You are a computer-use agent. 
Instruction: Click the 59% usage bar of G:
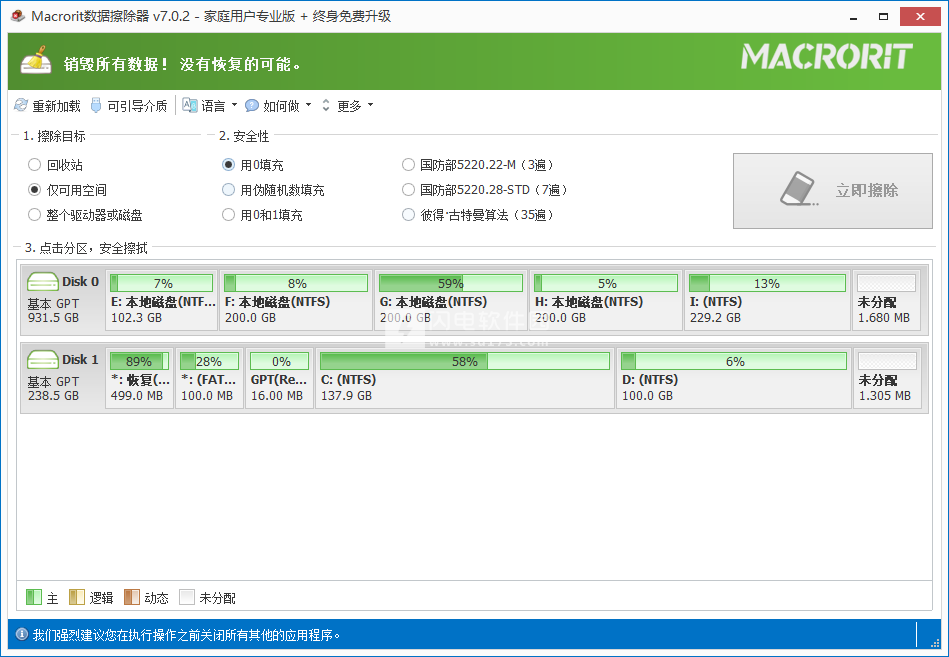(451, 283)
